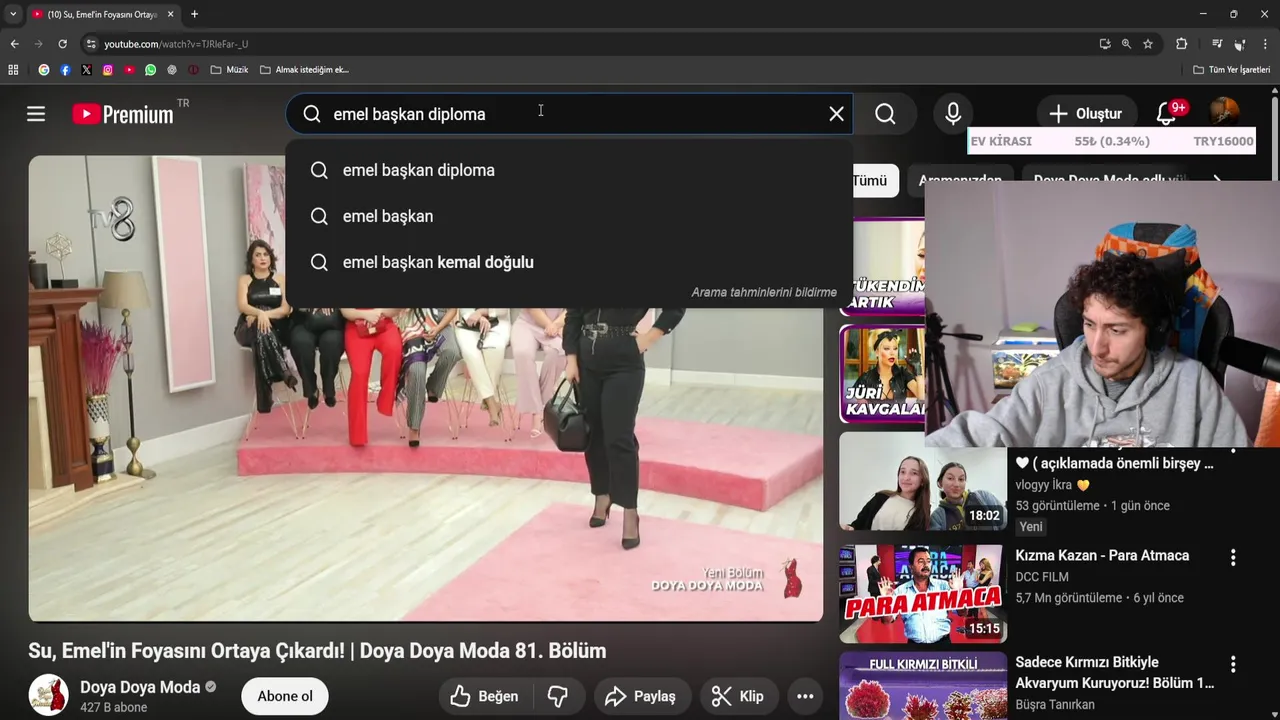Open Google bookmark icon
Image resolution: width=1280 pixels, height=720 pixels.
pos(44,70)
